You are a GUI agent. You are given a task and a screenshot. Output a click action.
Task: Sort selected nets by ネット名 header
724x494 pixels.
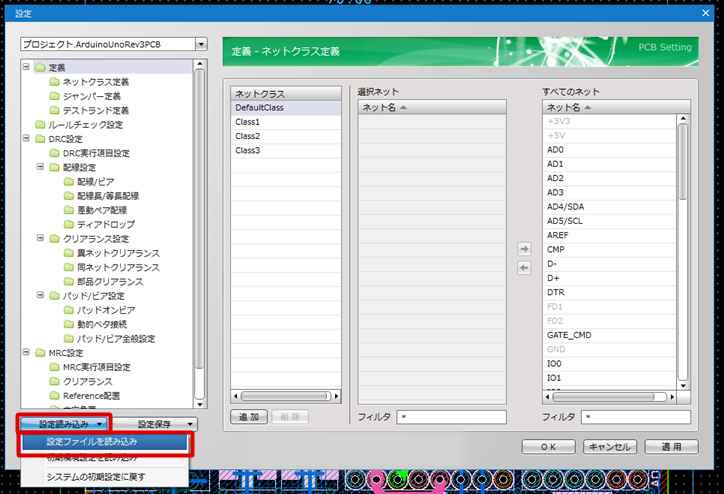click(432, 107)
